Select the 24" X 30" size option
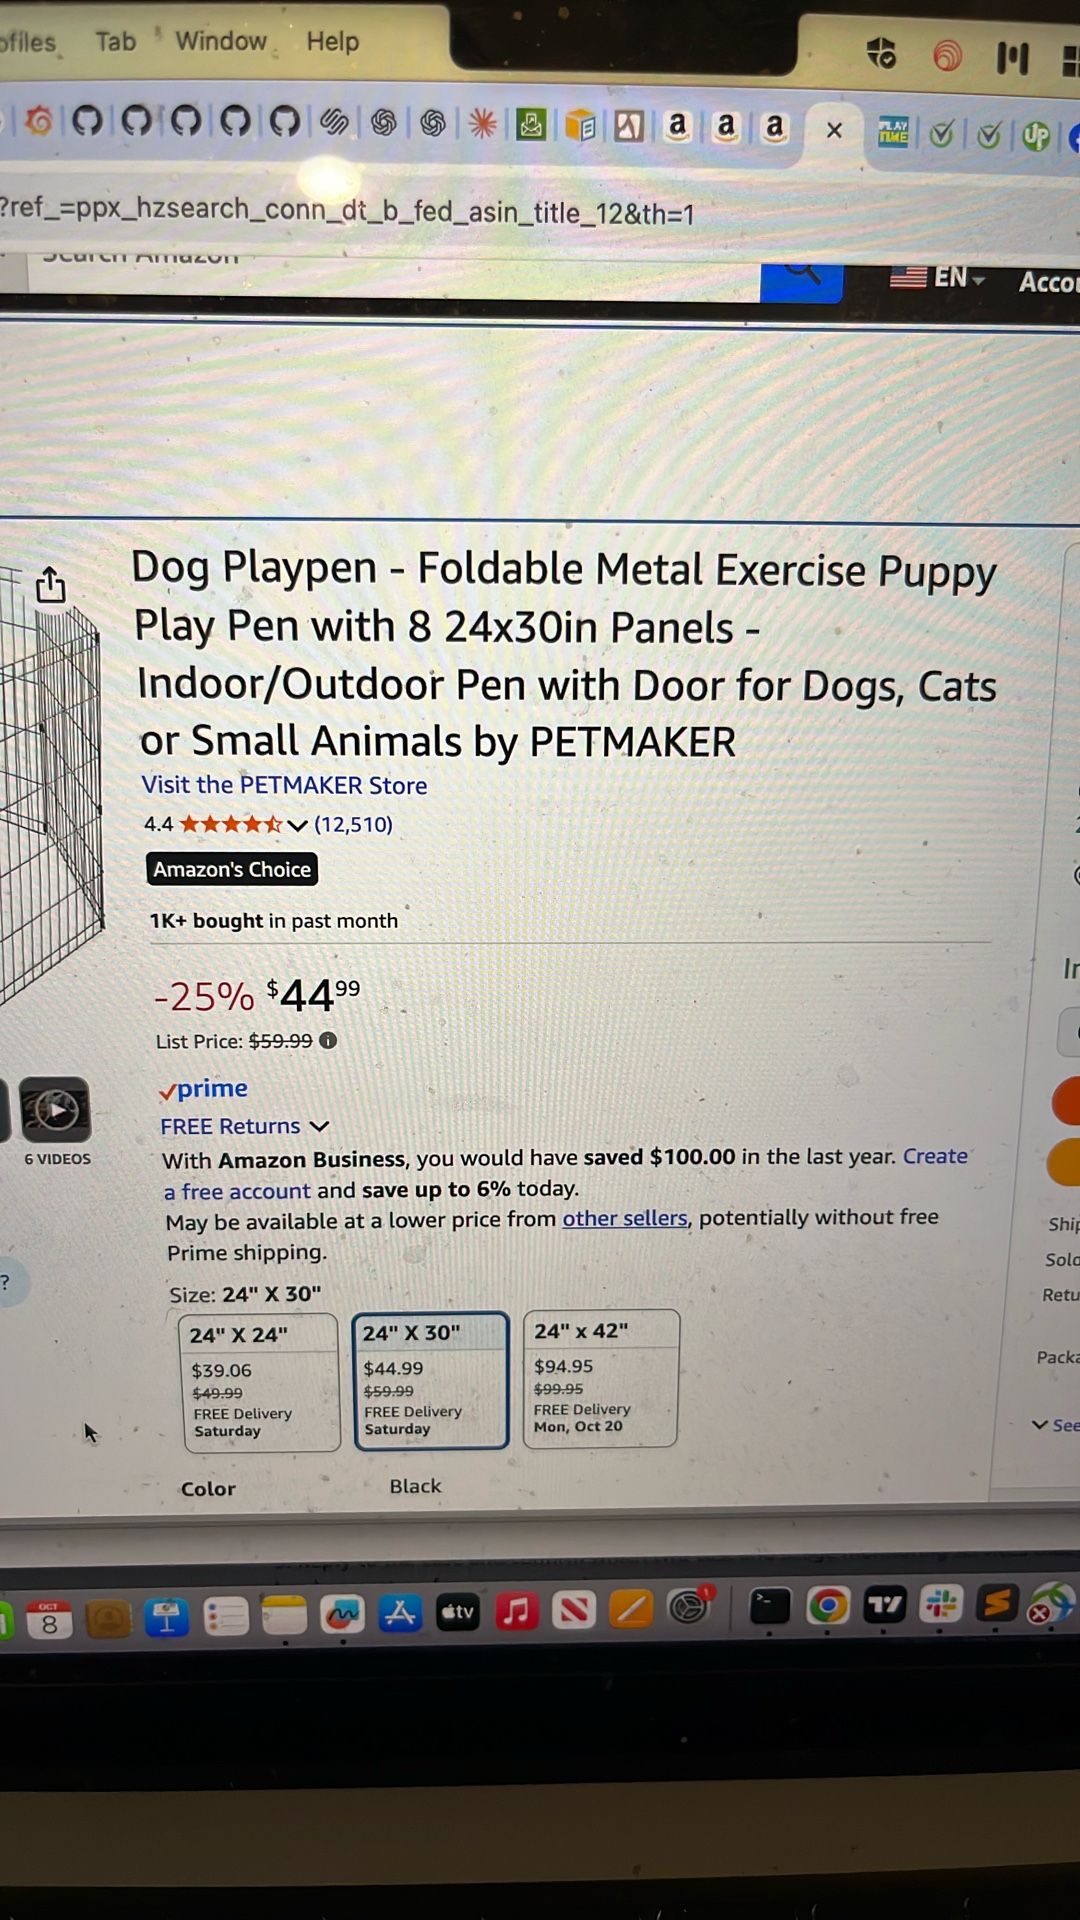Viewport: 1080px width, 1920px height. point(431,1380)
